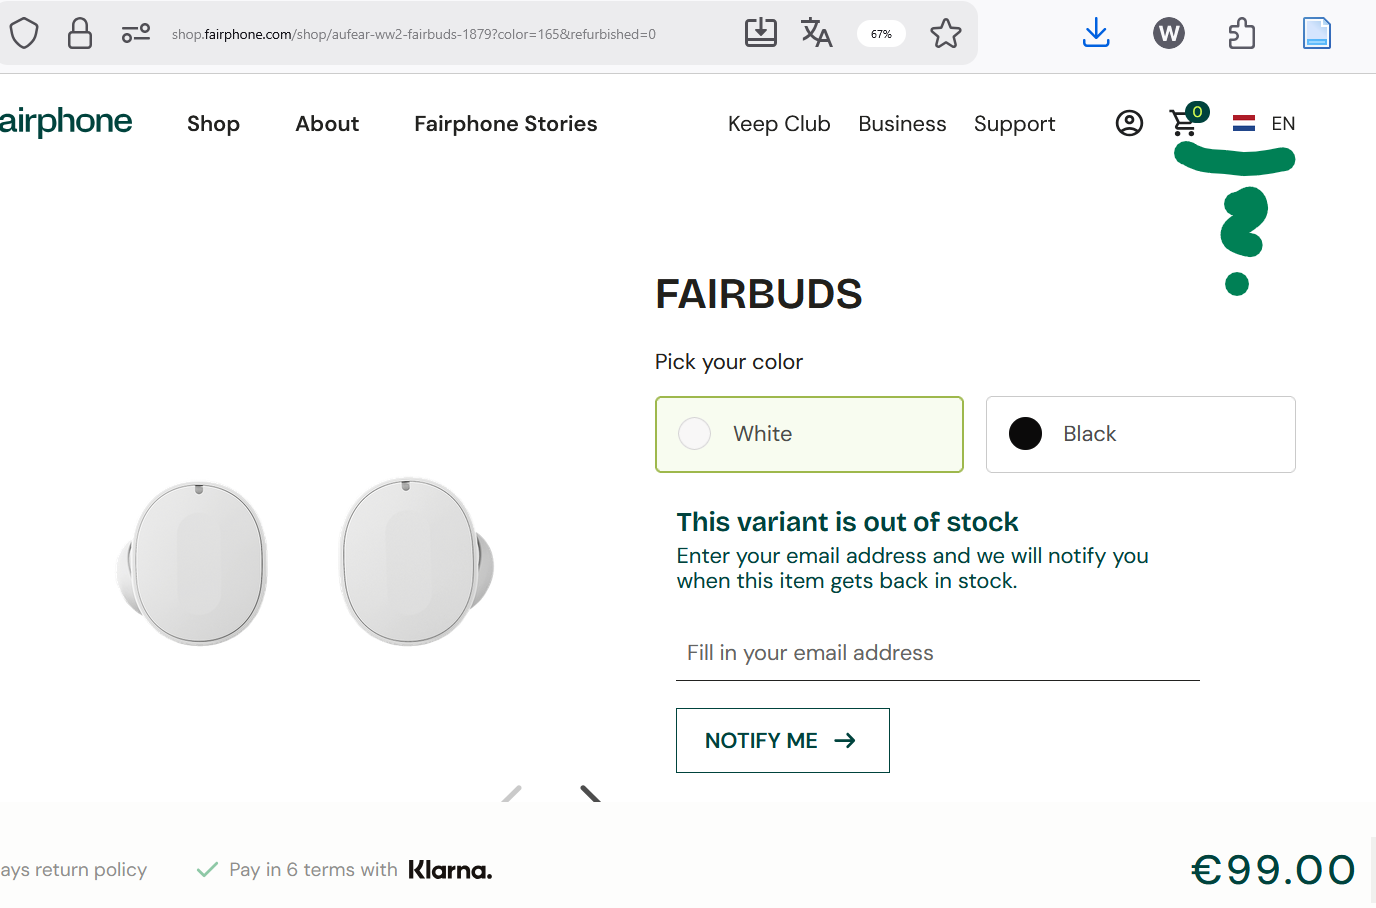Click the shield tracking protection icon
1376x908 pixels.
click(24, 33)
